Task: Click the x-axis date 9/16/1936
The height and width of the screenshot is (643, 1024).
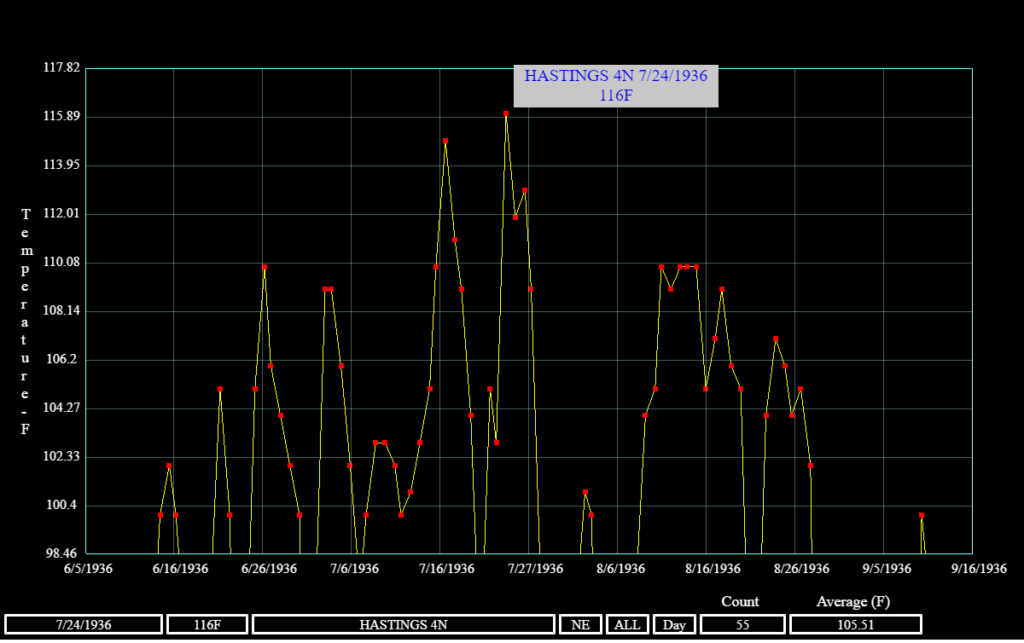Action: pos(979,569)
